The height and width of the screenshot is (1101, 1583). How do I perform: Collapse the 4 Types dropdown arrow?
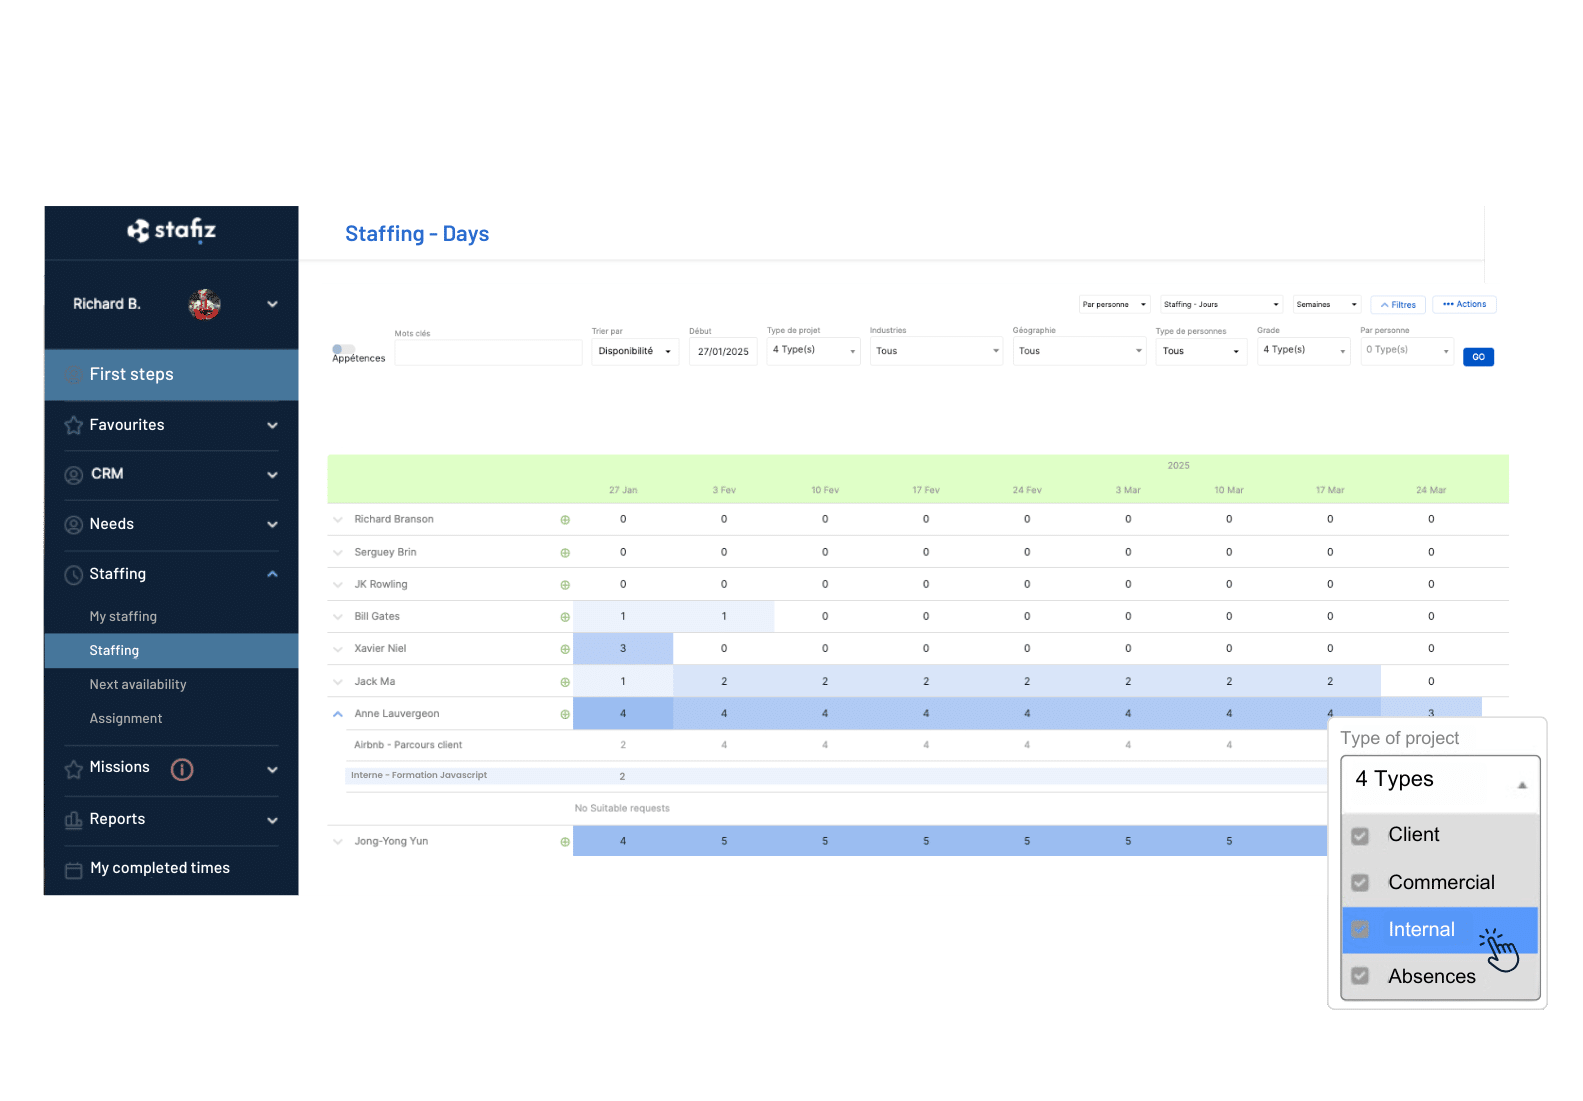pyautogui.click(x=1522, y=785)
